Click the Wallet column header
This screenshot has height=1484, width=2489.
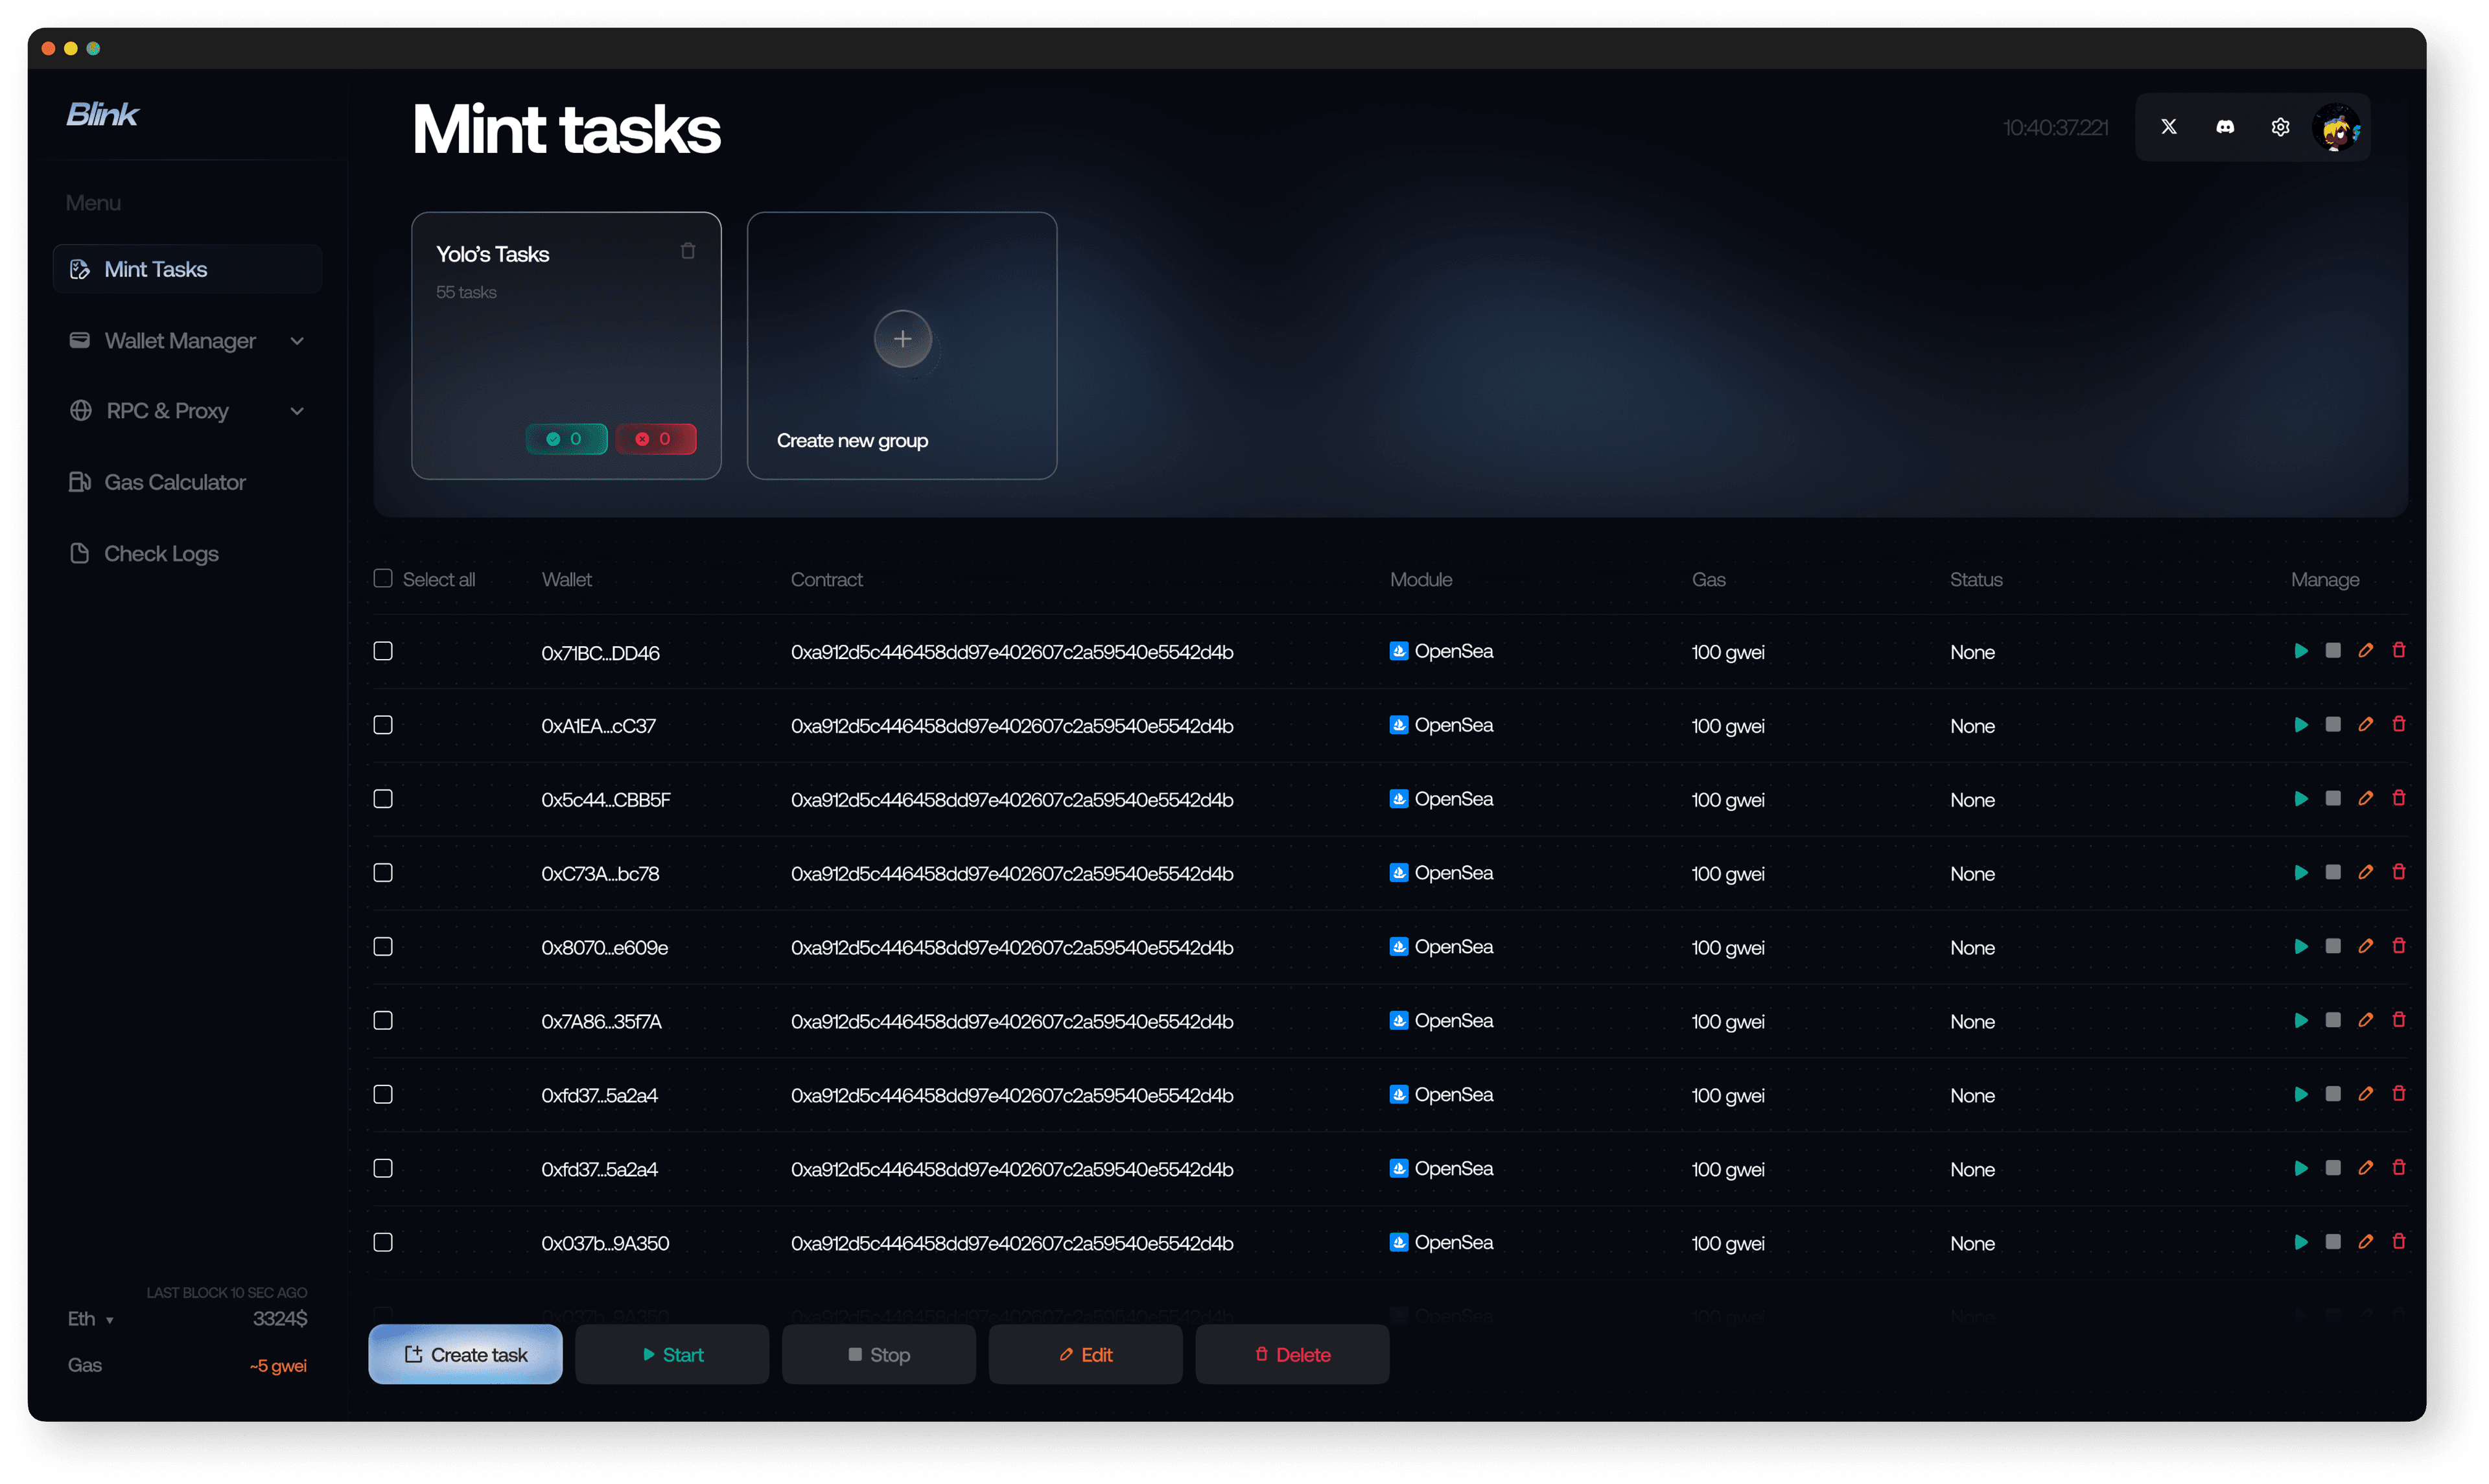[566, 580]
